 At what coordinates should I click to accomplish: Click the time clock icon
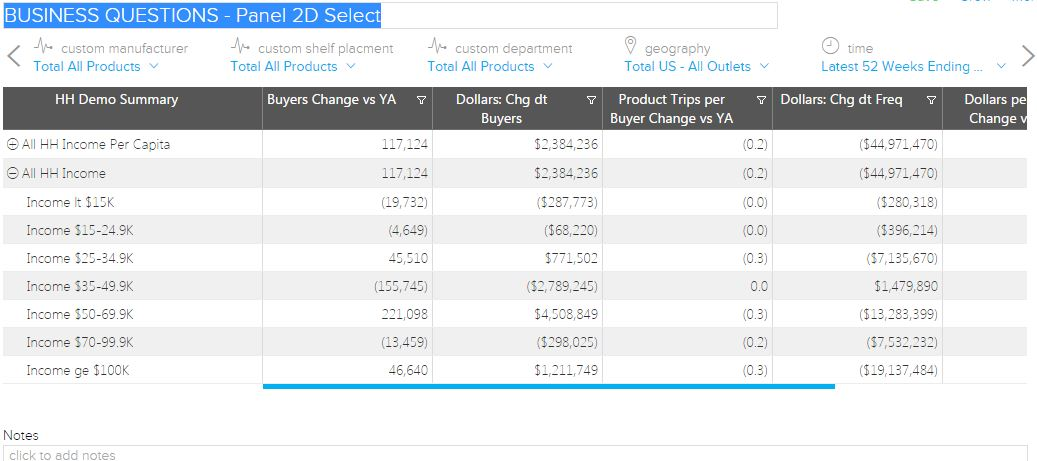coord(830,46)
